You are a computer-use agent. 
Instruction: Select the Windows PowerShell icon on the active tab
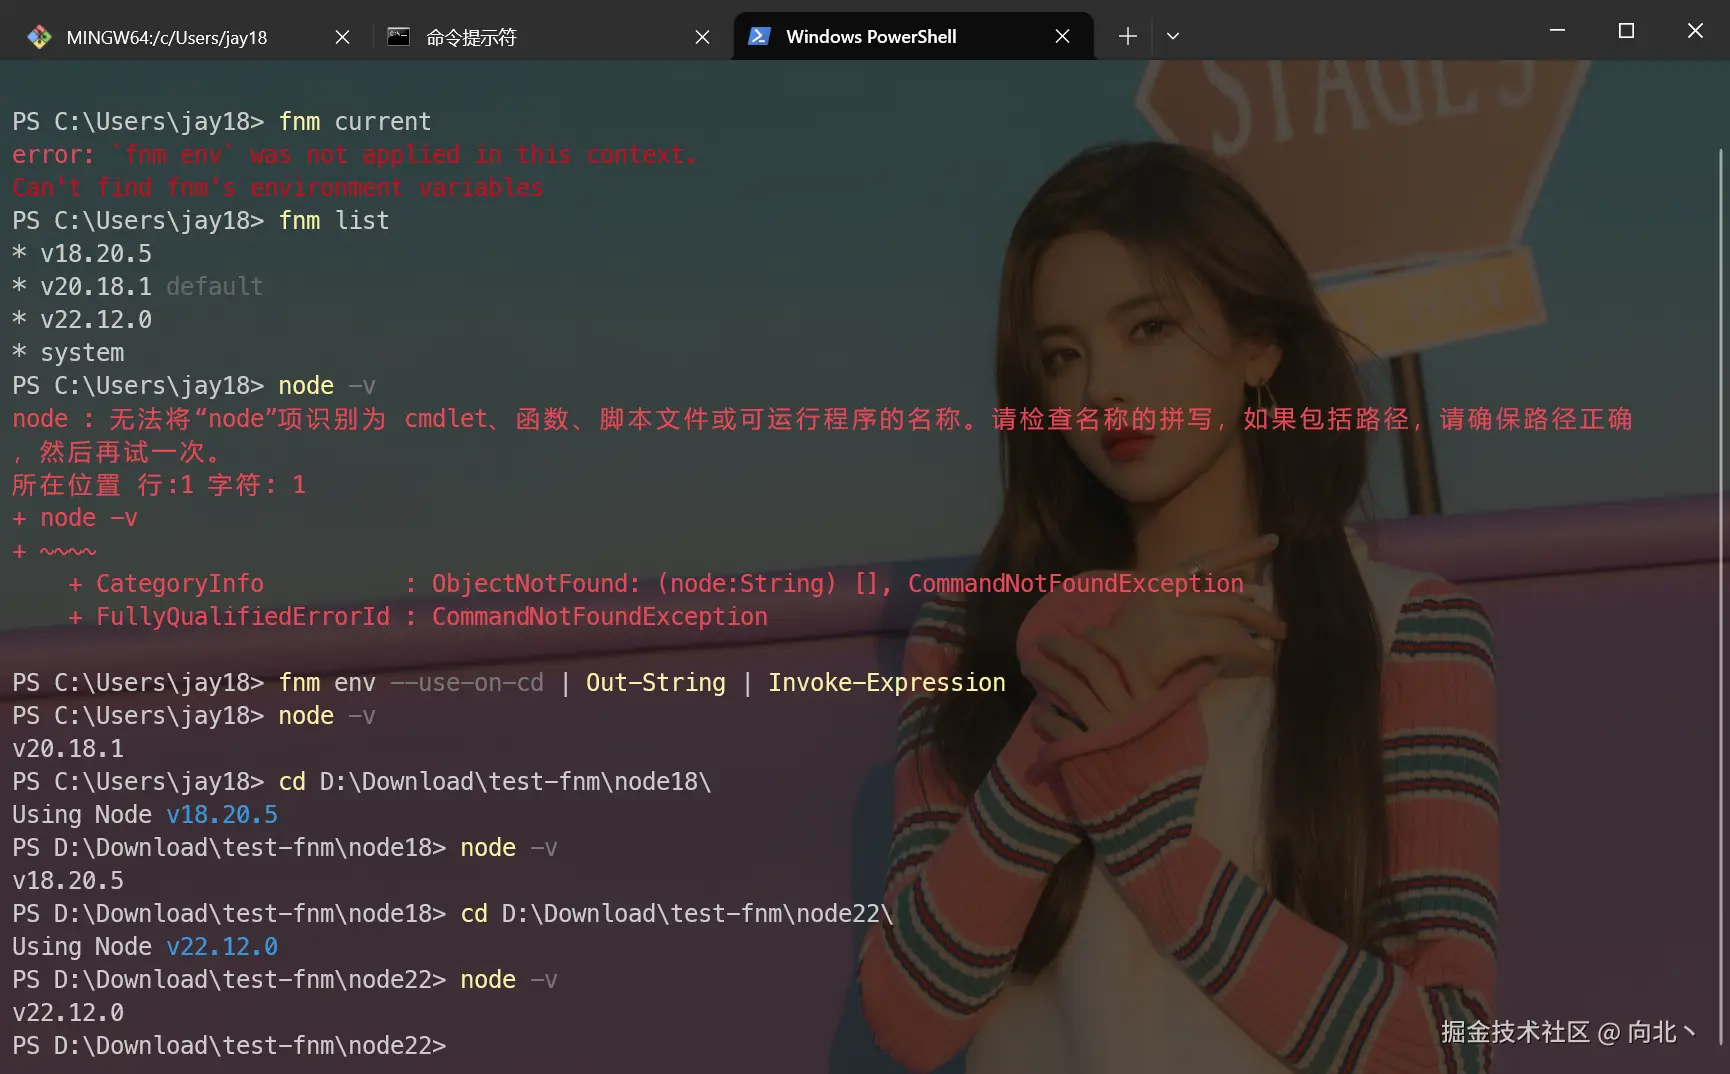[x=760, y=36]
